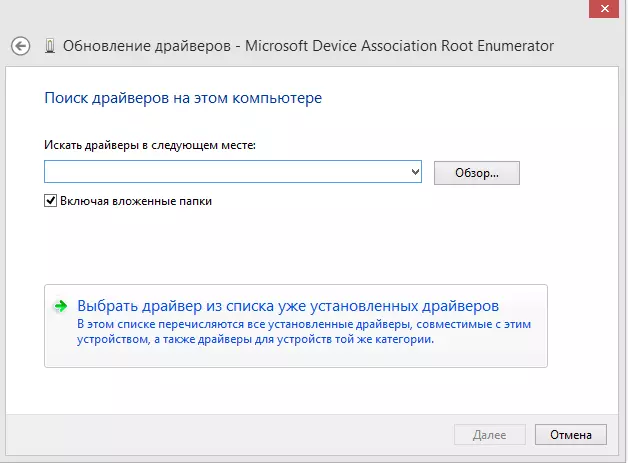Viewport: 628px width, 463px height.
Task: Click blank white area below the checkbox
Action: coord(300,245)
